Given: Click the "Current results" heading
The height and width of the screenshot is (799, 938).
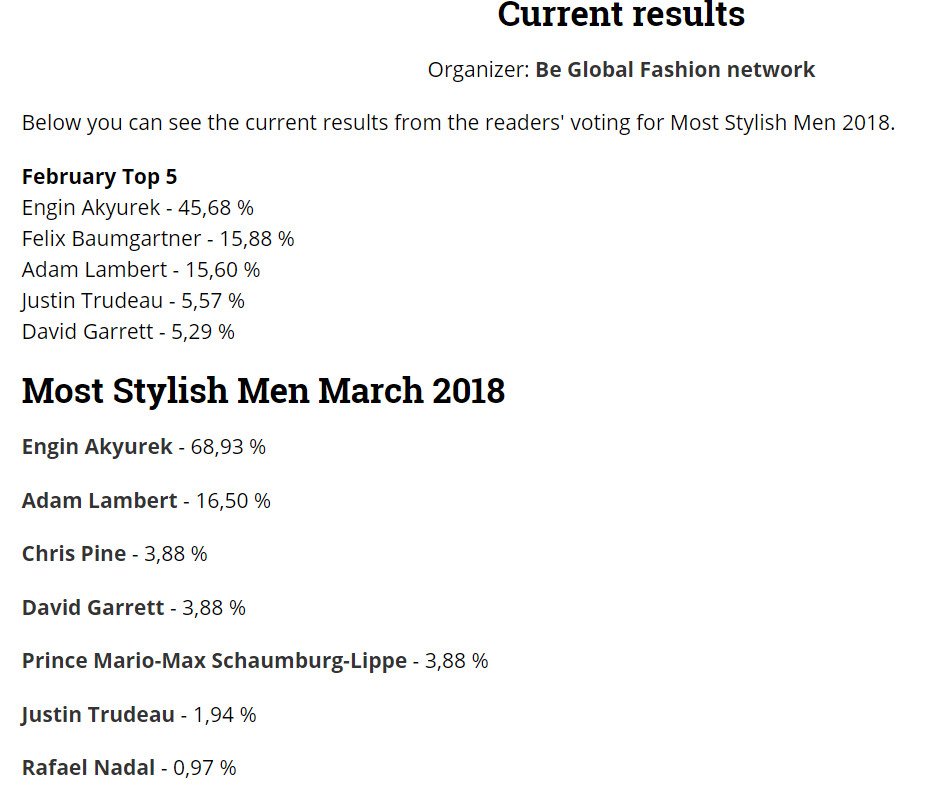Looking at the screenshot, I should point(621,15).
